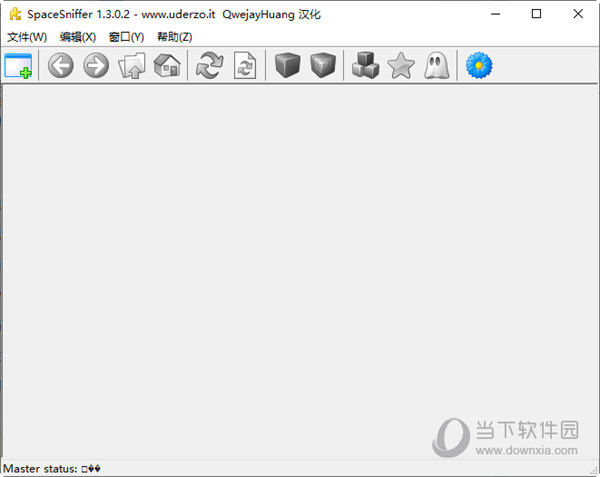Open the 编辑(X) menu
Viewport: 600px width, 477px height.
pyautogui.click(x=77, y=37)
